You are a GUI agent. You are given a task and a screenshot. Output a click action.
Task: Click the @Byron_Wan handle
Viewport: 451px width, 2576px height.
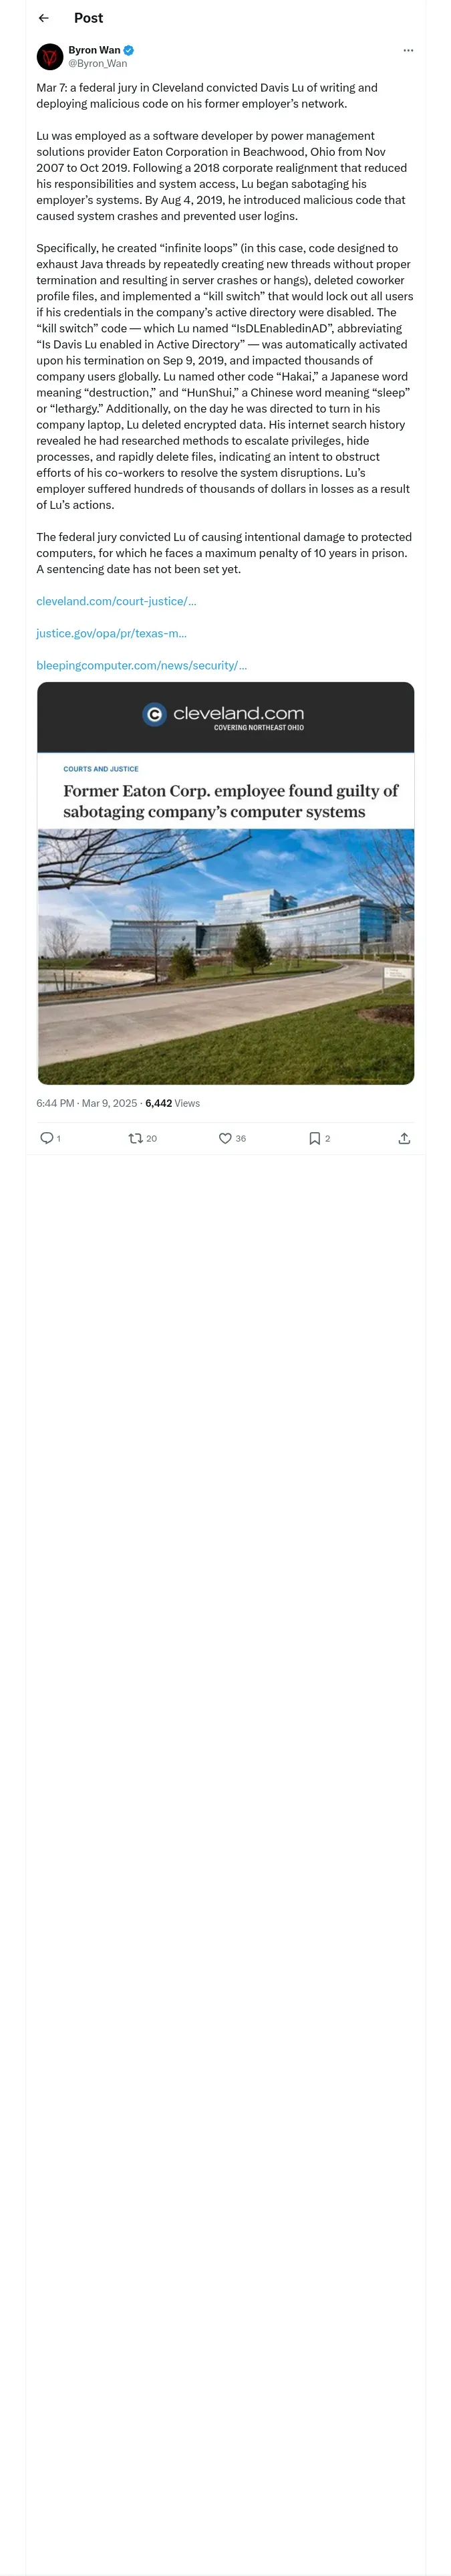click(x=97, y=63)
